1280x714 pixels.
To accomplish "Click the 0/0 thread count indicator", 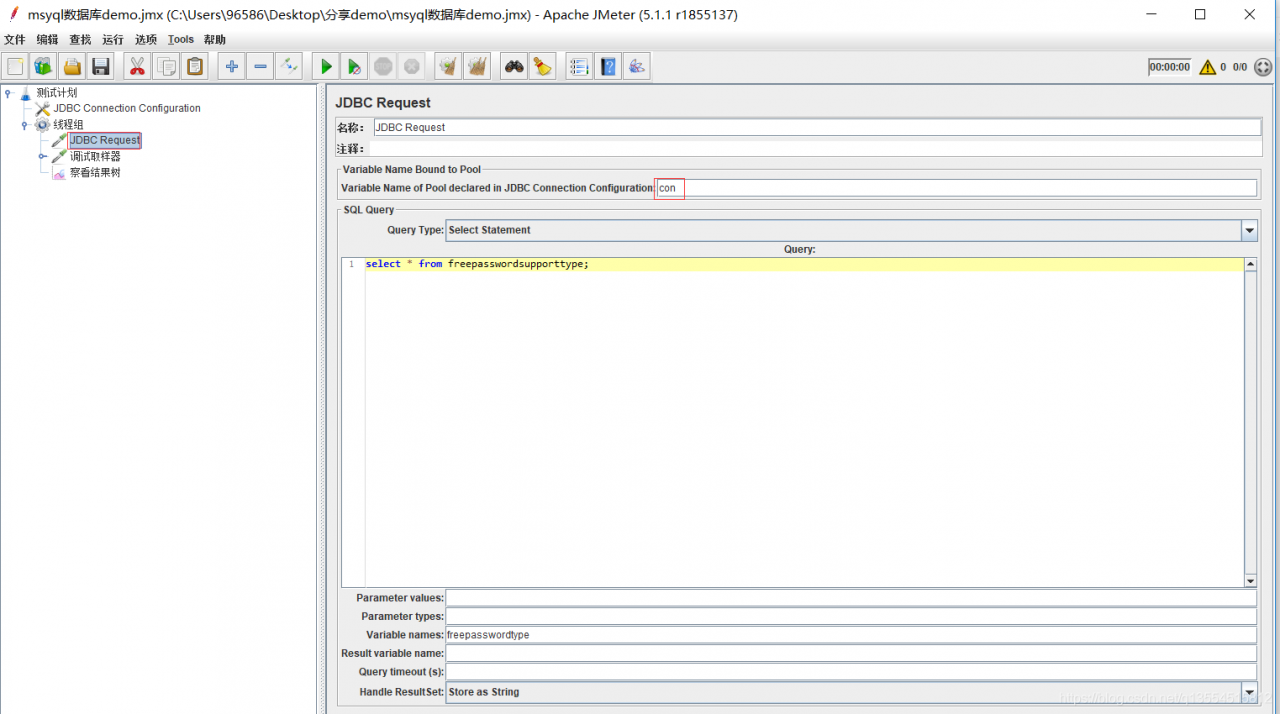I will coord(1240,67).
